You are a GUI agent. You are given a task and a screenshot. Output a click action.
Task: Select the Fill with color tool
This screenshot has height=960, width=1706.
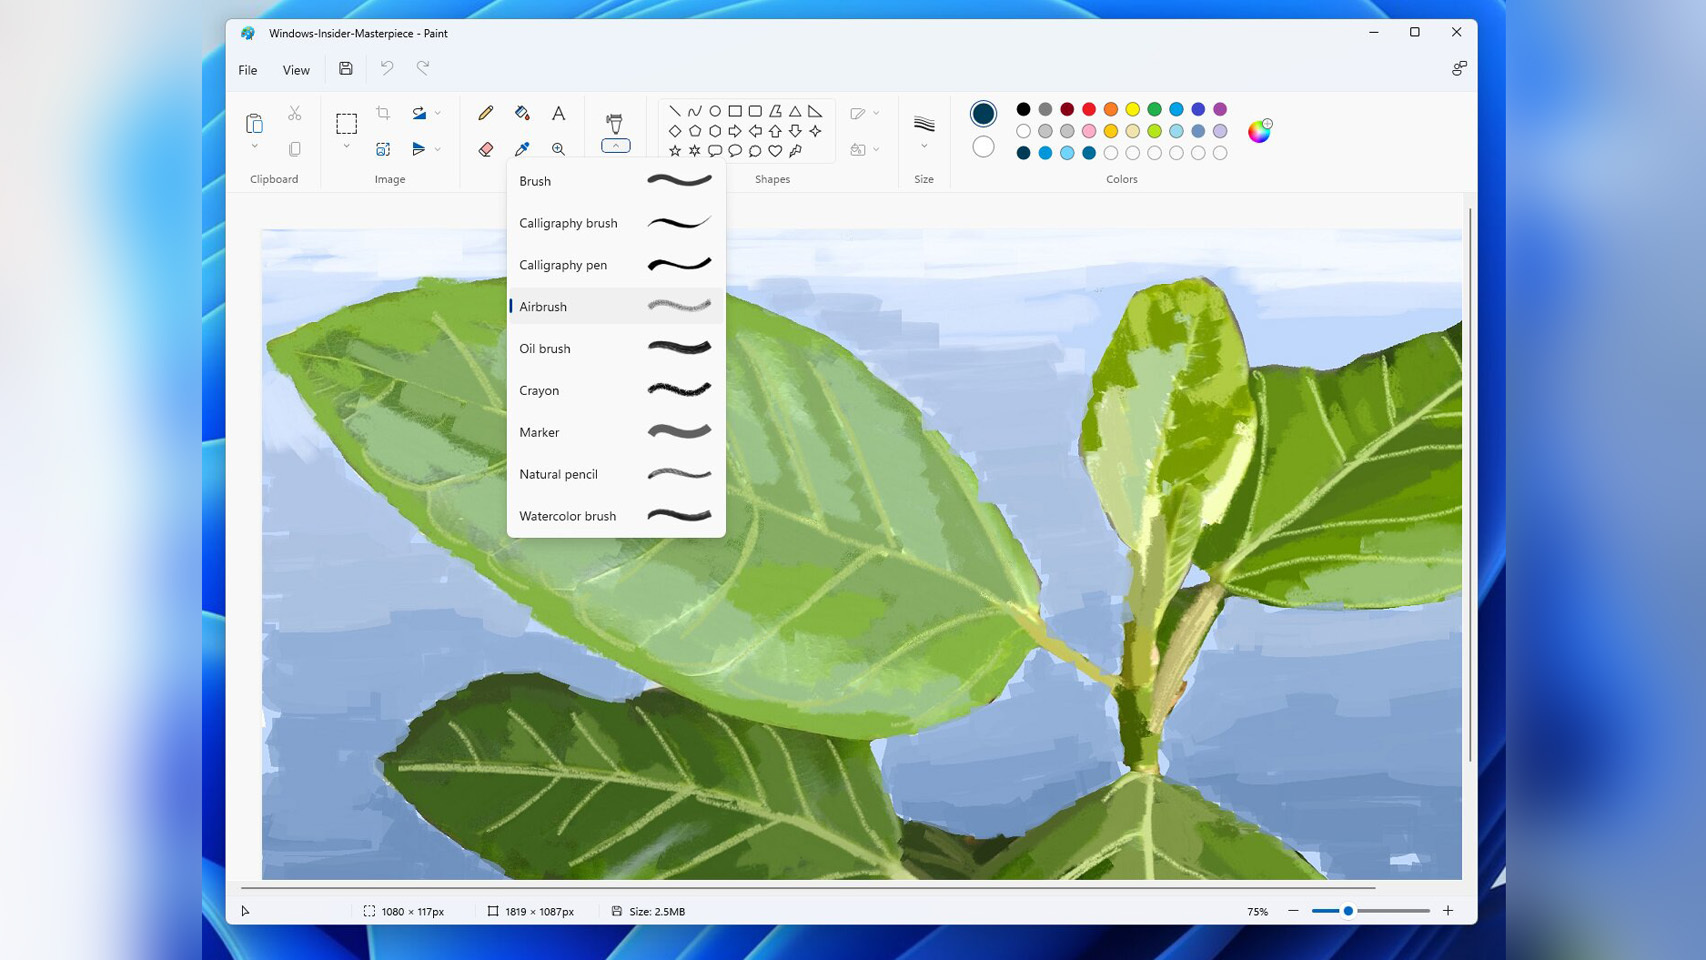521,113
